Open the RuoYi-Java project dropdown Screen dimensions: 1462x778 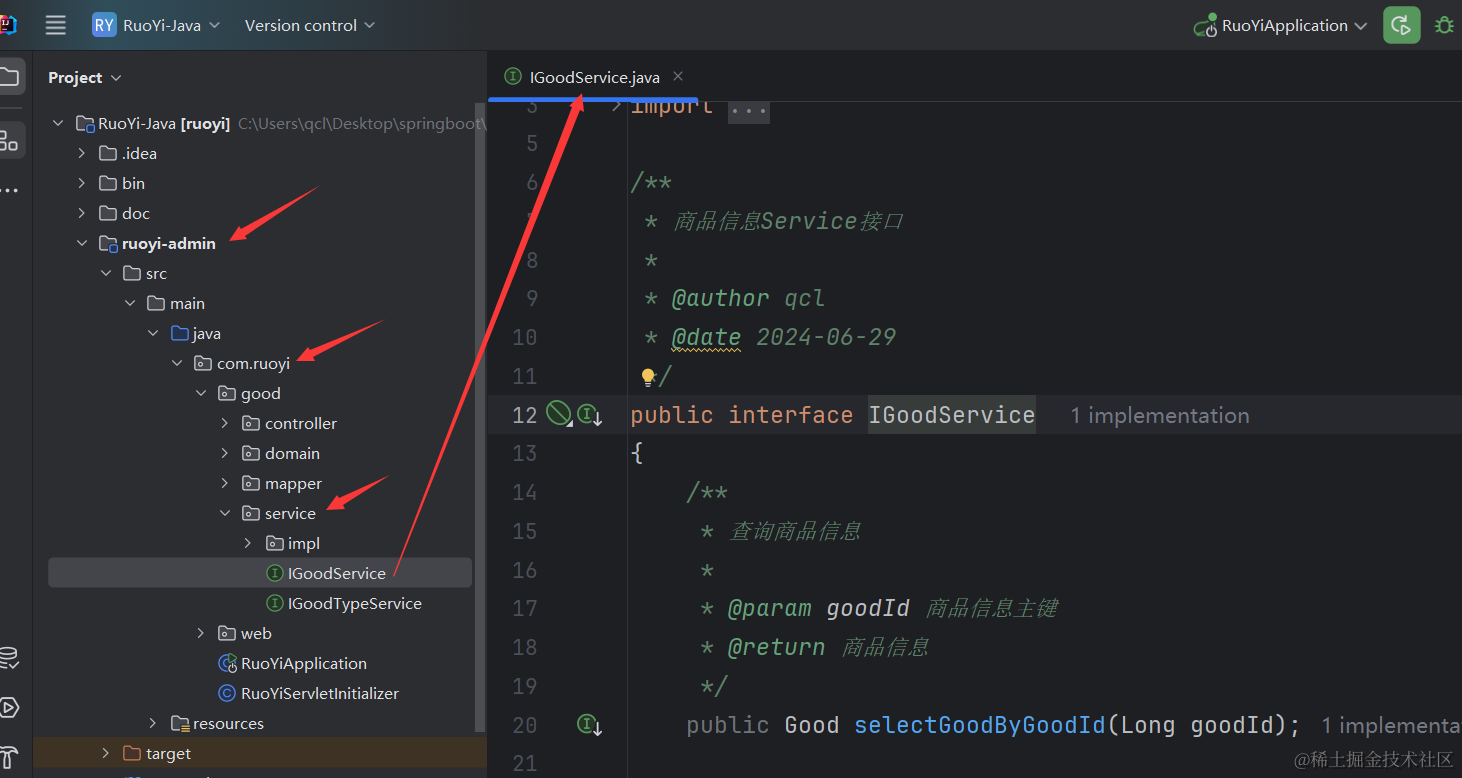156,26
